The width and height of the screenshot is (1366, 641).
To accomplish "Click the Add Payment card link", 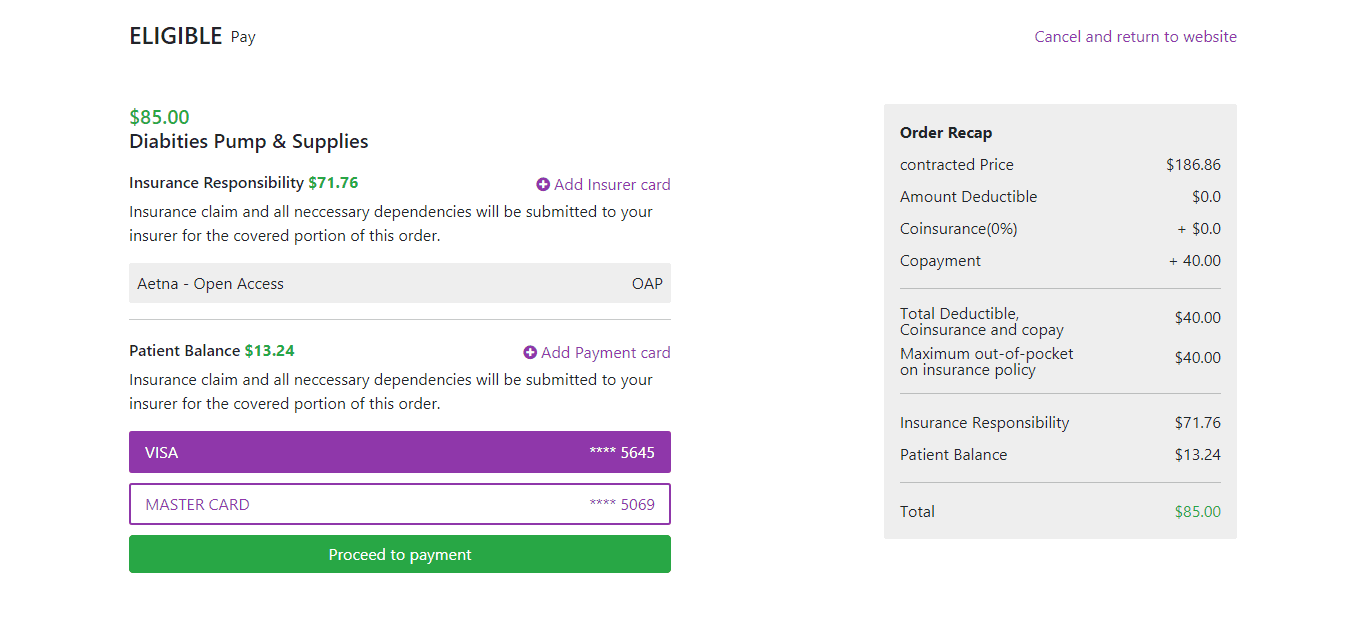I will (x=606, y=352).
